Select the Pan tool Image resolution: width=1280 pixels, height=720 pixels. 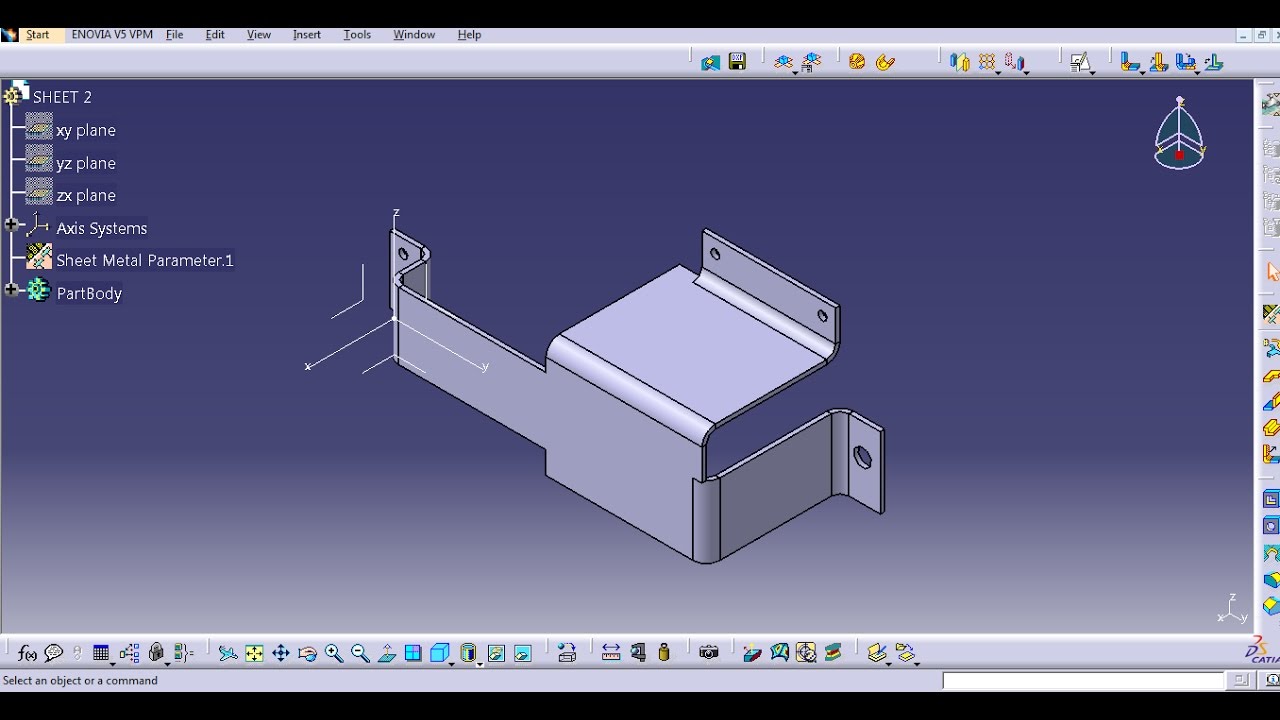pos(281,652)
